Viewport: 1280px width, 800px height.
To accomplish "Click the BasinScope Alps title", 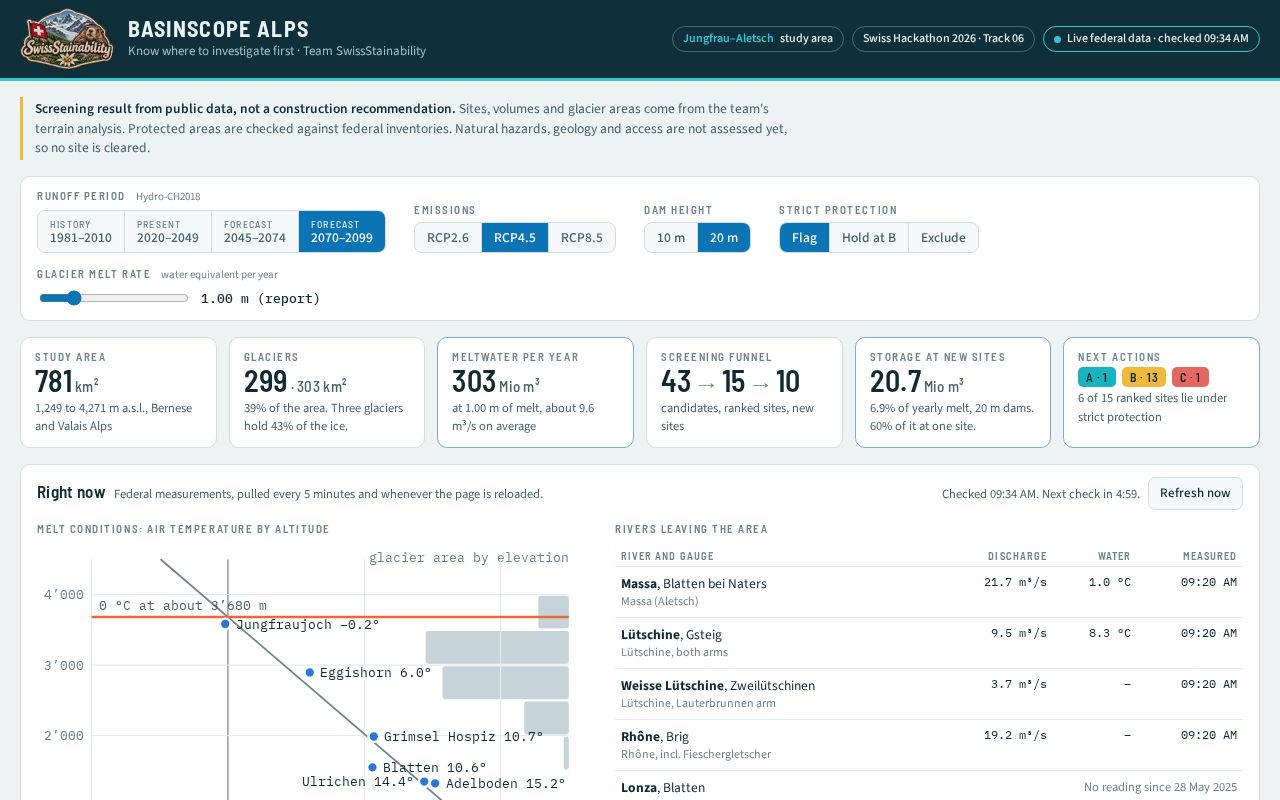I will [218, 29].
